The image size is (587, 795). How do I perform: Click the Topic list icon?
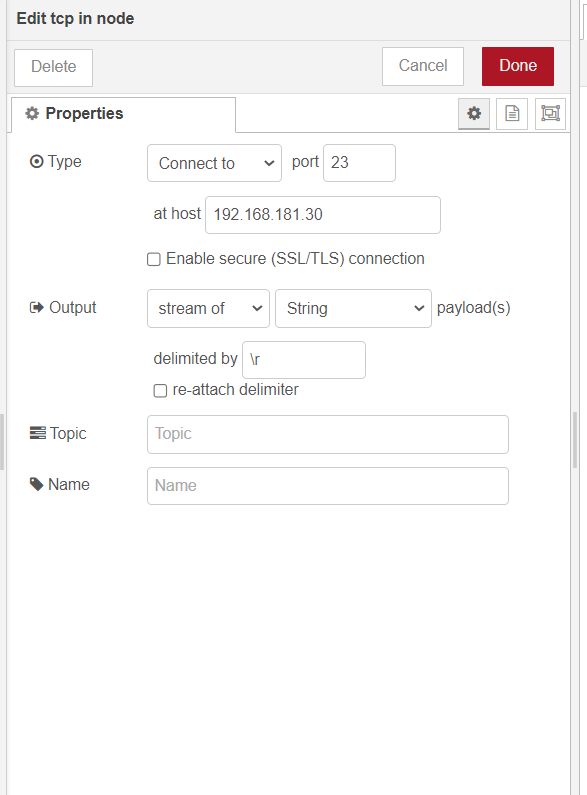click(x=38, y=433)
